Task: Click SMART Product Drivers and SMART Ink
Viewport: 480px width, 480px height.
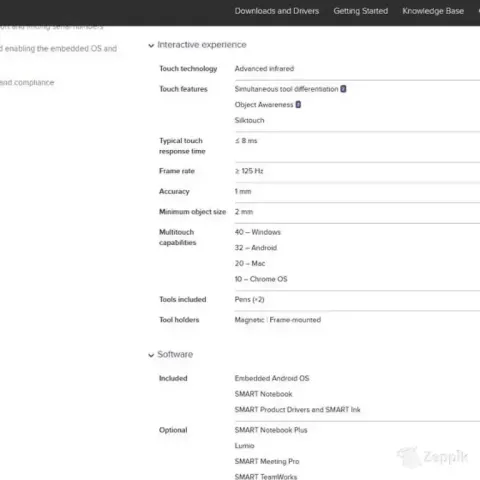Action: (297, 410)
